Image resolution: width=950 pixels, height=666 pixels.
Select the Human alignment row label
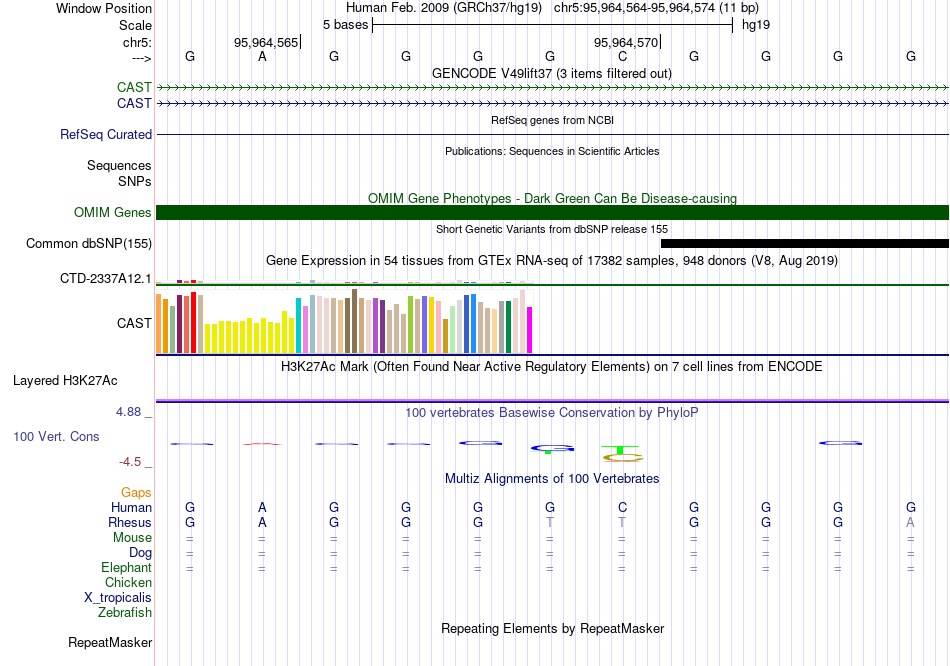click(x=131, y=507)
